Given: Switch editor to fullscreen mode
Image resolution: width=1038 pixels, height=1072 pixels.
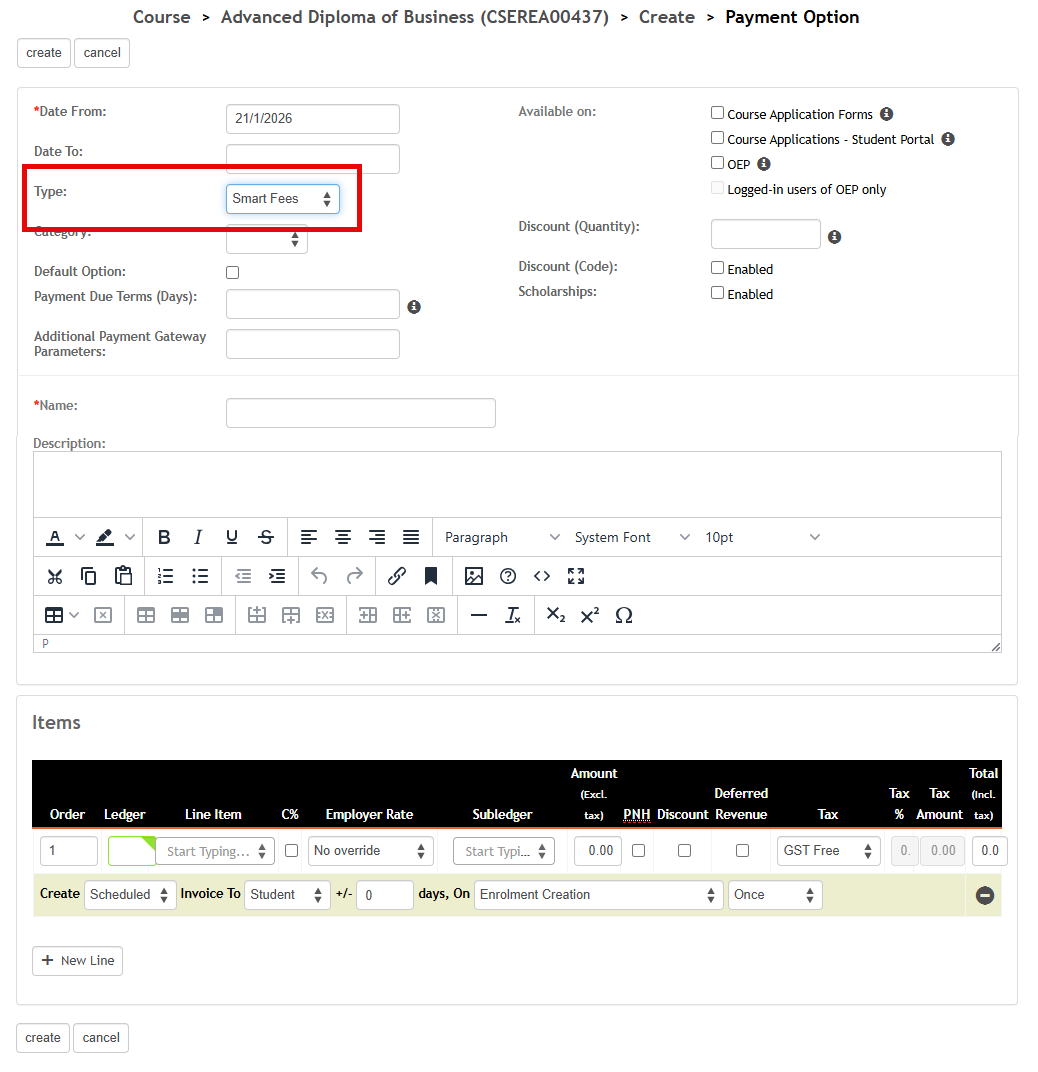Looking at the screenshot, I should click(x=576, y=576).
